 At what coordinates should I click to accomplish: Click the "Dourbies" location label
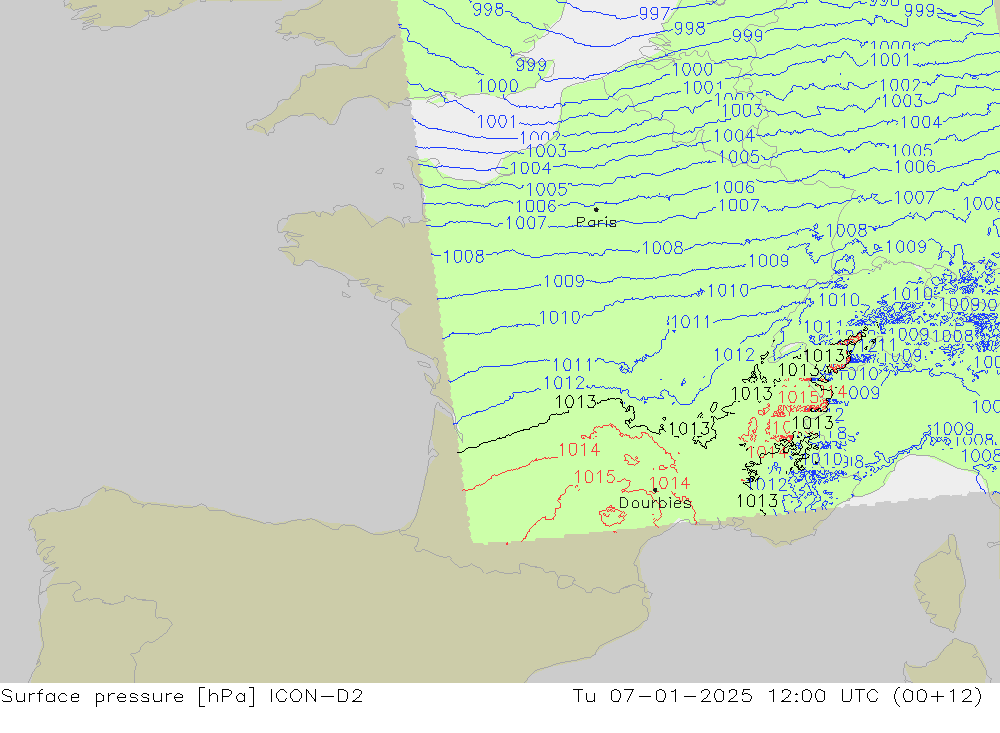[655, 503]
